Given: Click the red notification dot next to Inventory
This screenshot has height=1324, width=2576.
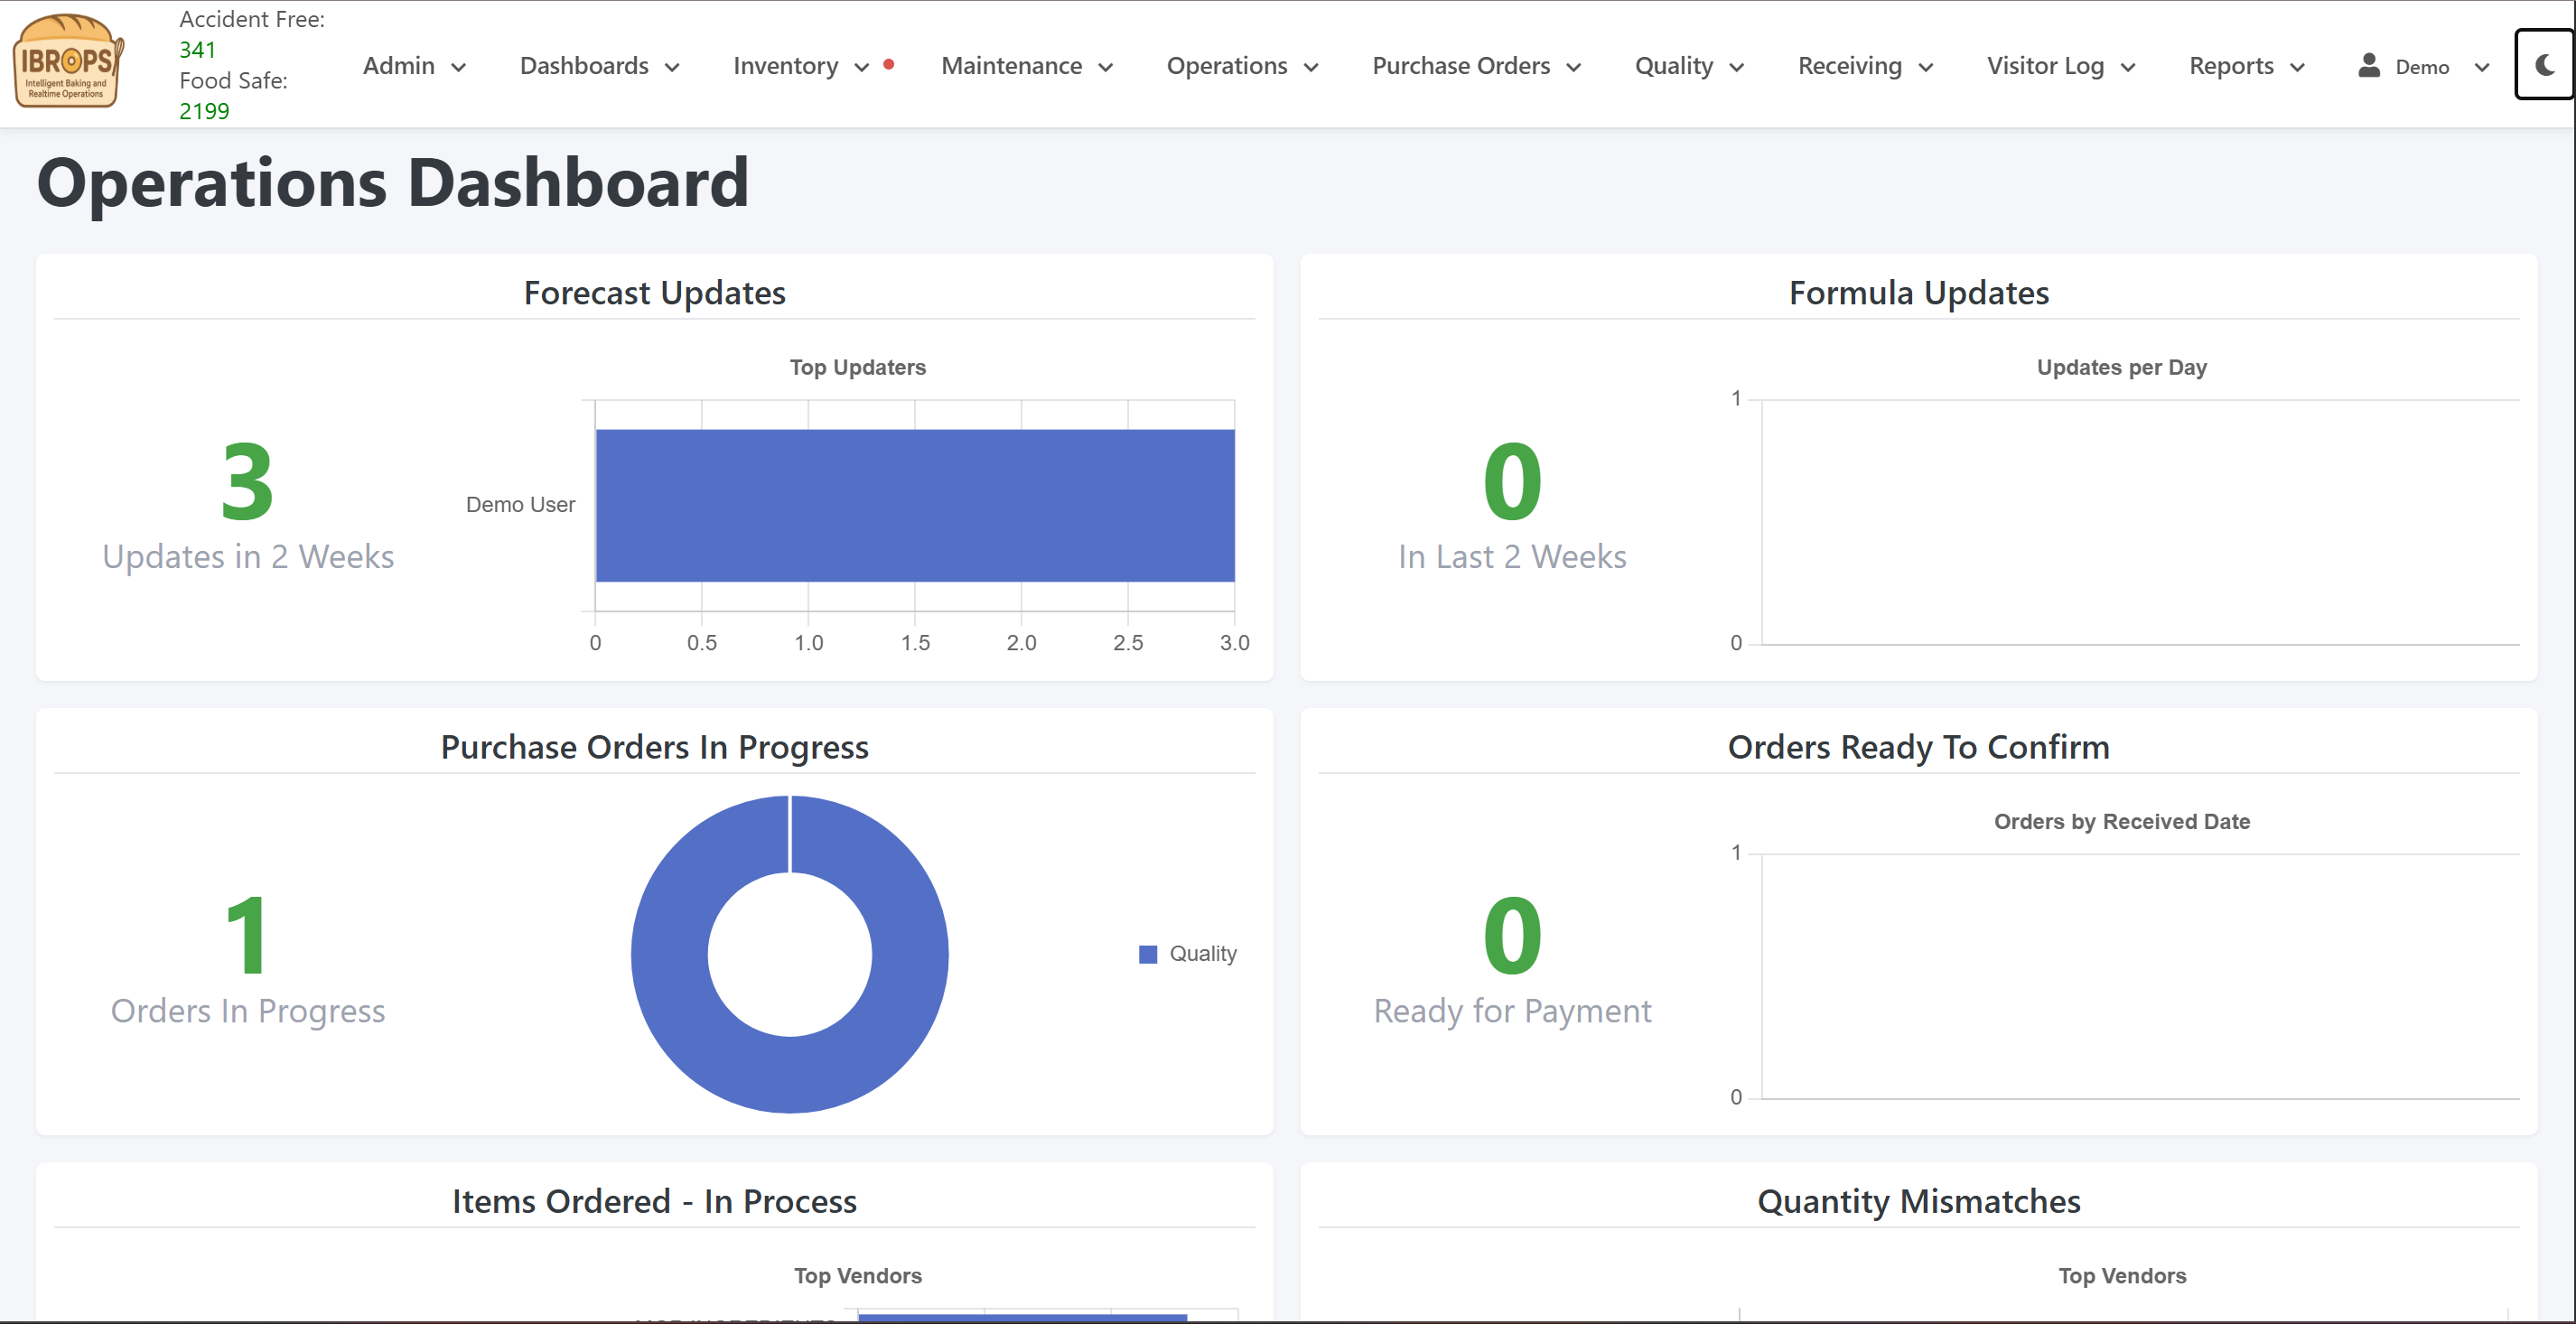Looking at the screenshot, I should tap(889, 64).
